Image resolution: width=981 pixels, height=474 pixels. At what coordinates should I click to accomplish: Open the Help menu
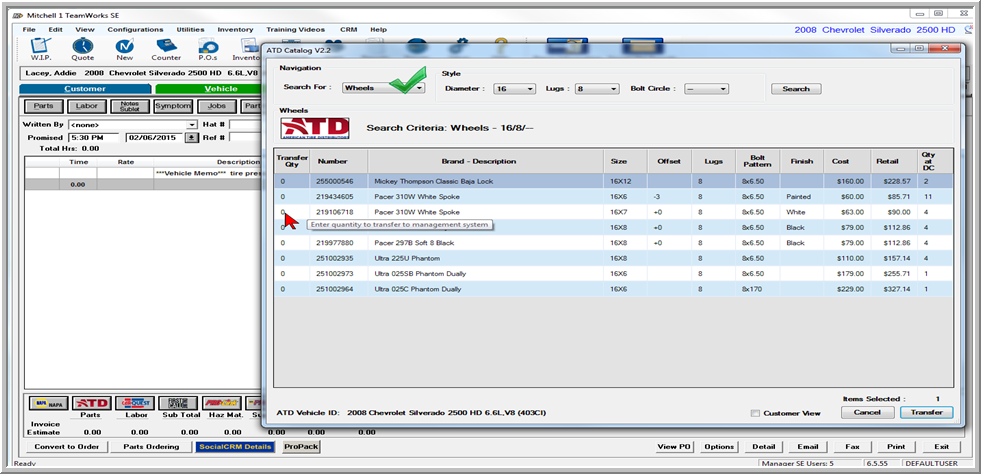tap(378, 29)
